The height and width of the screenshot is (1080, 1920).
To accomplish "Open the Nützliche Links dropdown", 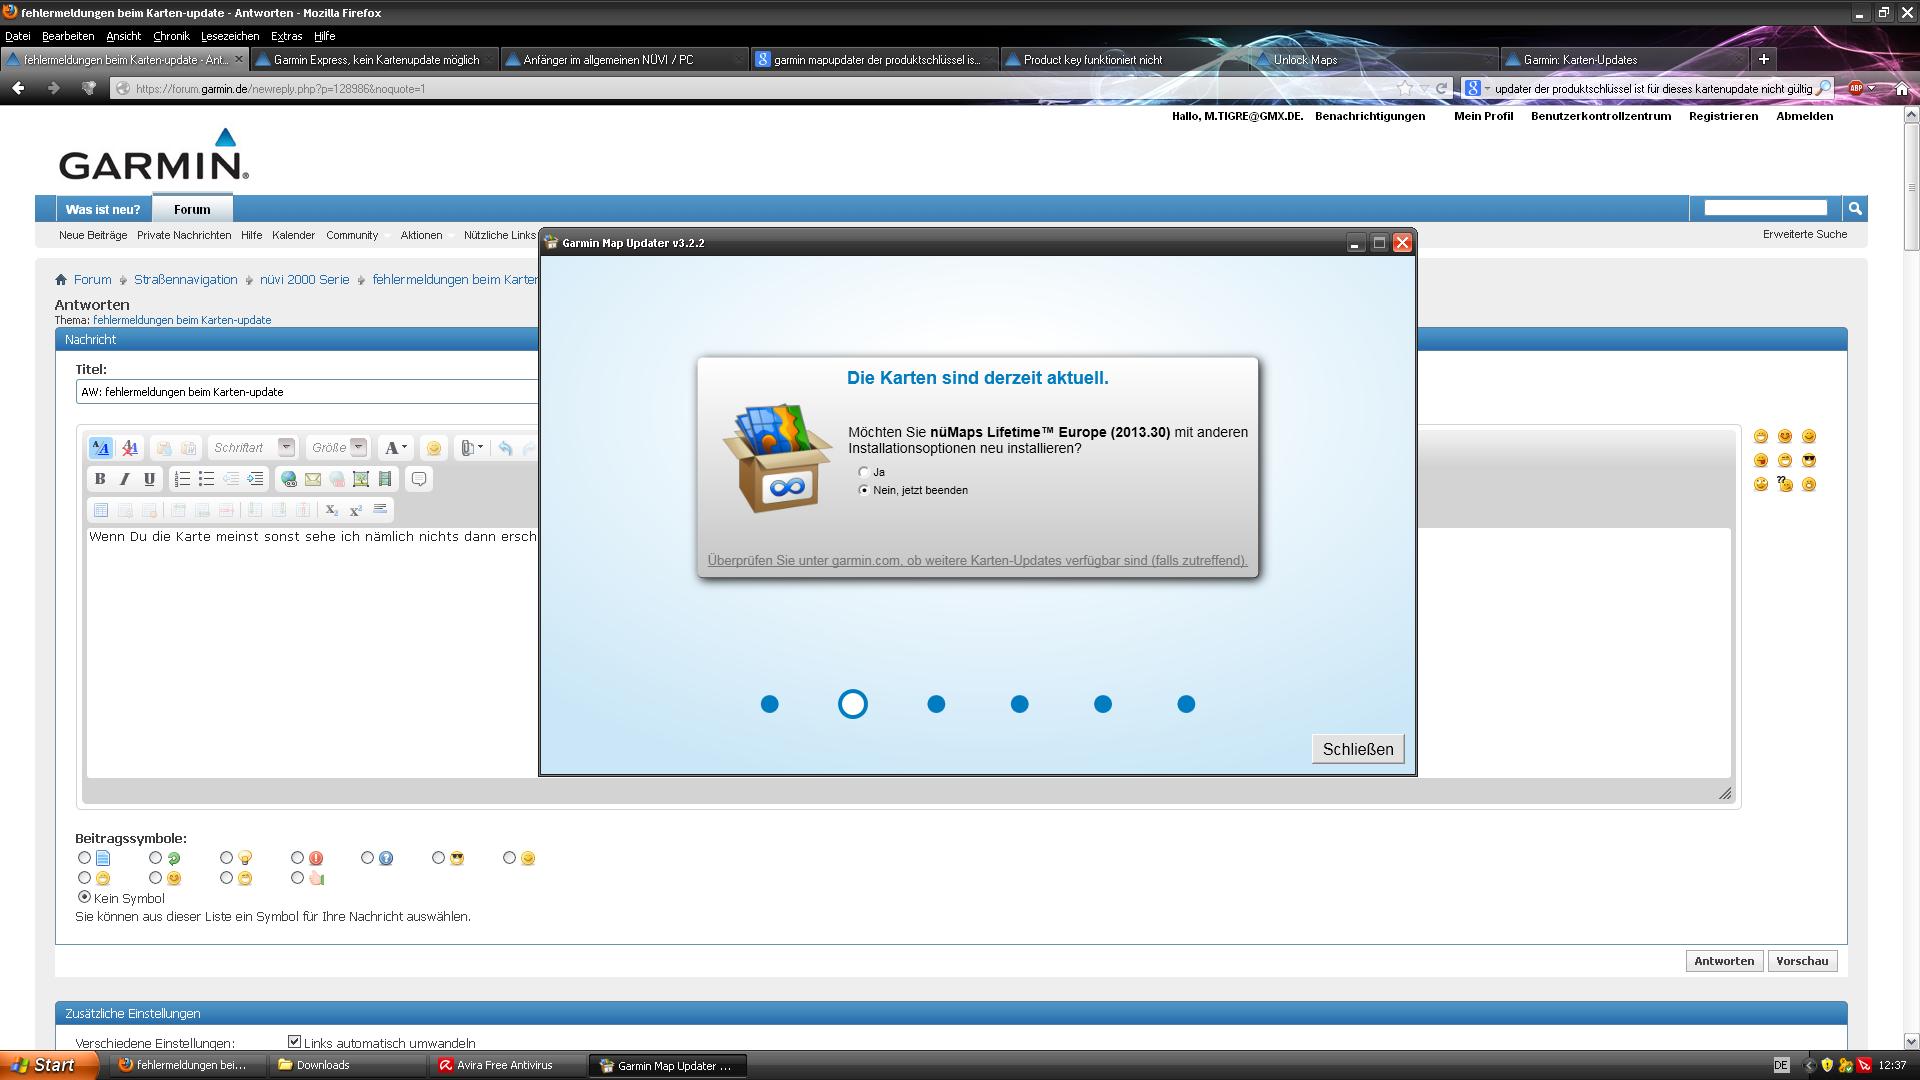I will point(500,235).
